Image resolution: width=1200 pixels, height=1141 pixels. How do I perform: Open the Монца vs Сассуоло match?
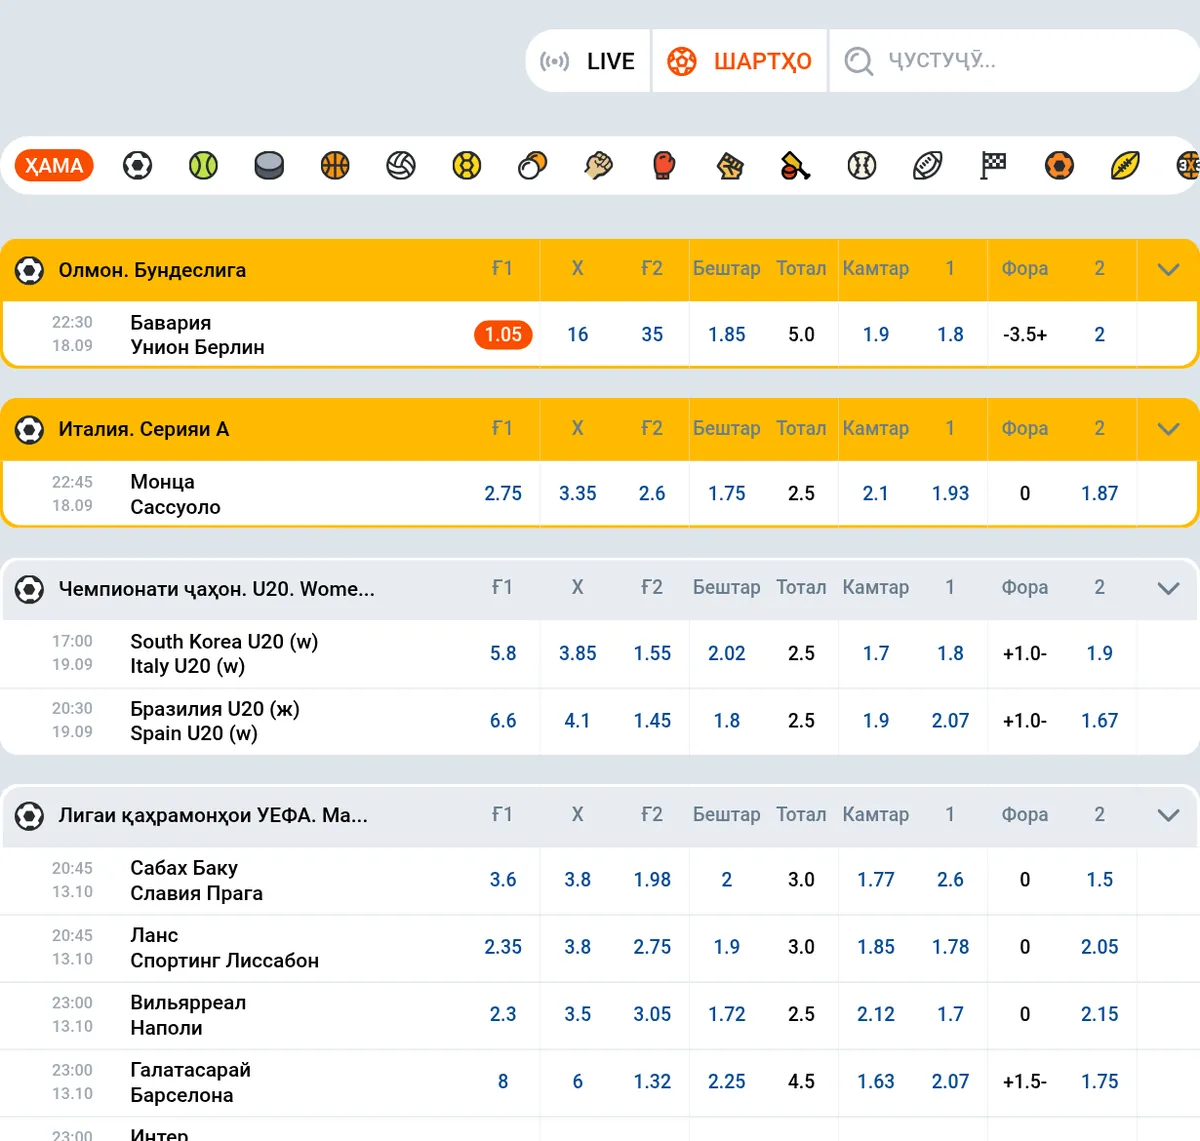pyautogui.click(x=175, y=494)
